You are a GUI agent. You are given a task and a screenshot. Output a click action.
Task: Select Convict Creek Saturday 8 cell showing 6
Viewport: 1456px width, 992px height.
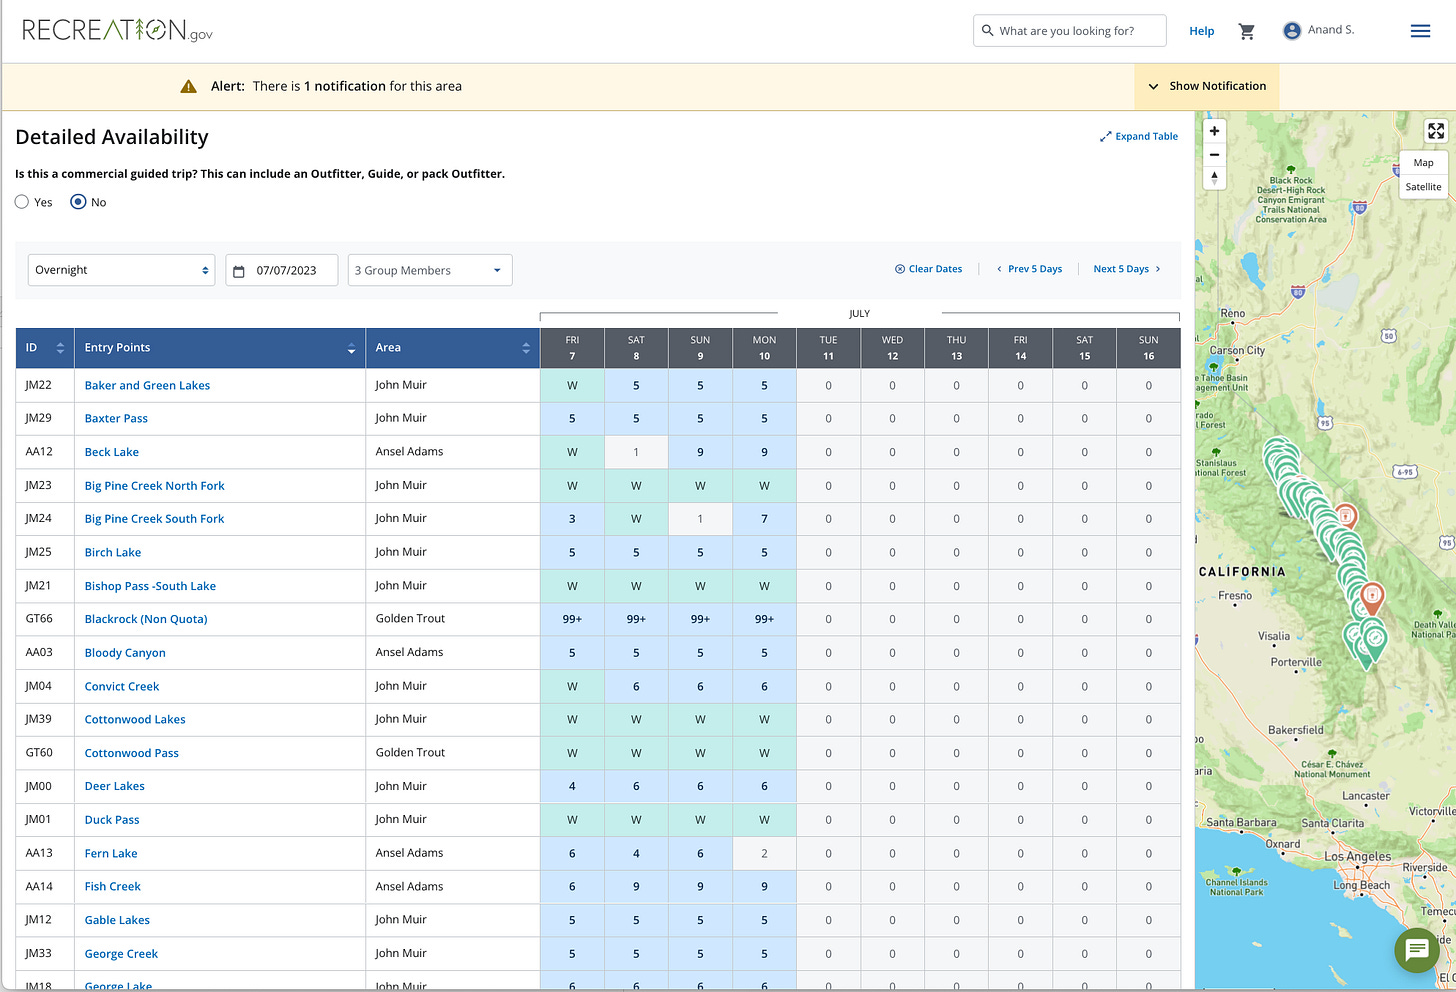(636, 686)
